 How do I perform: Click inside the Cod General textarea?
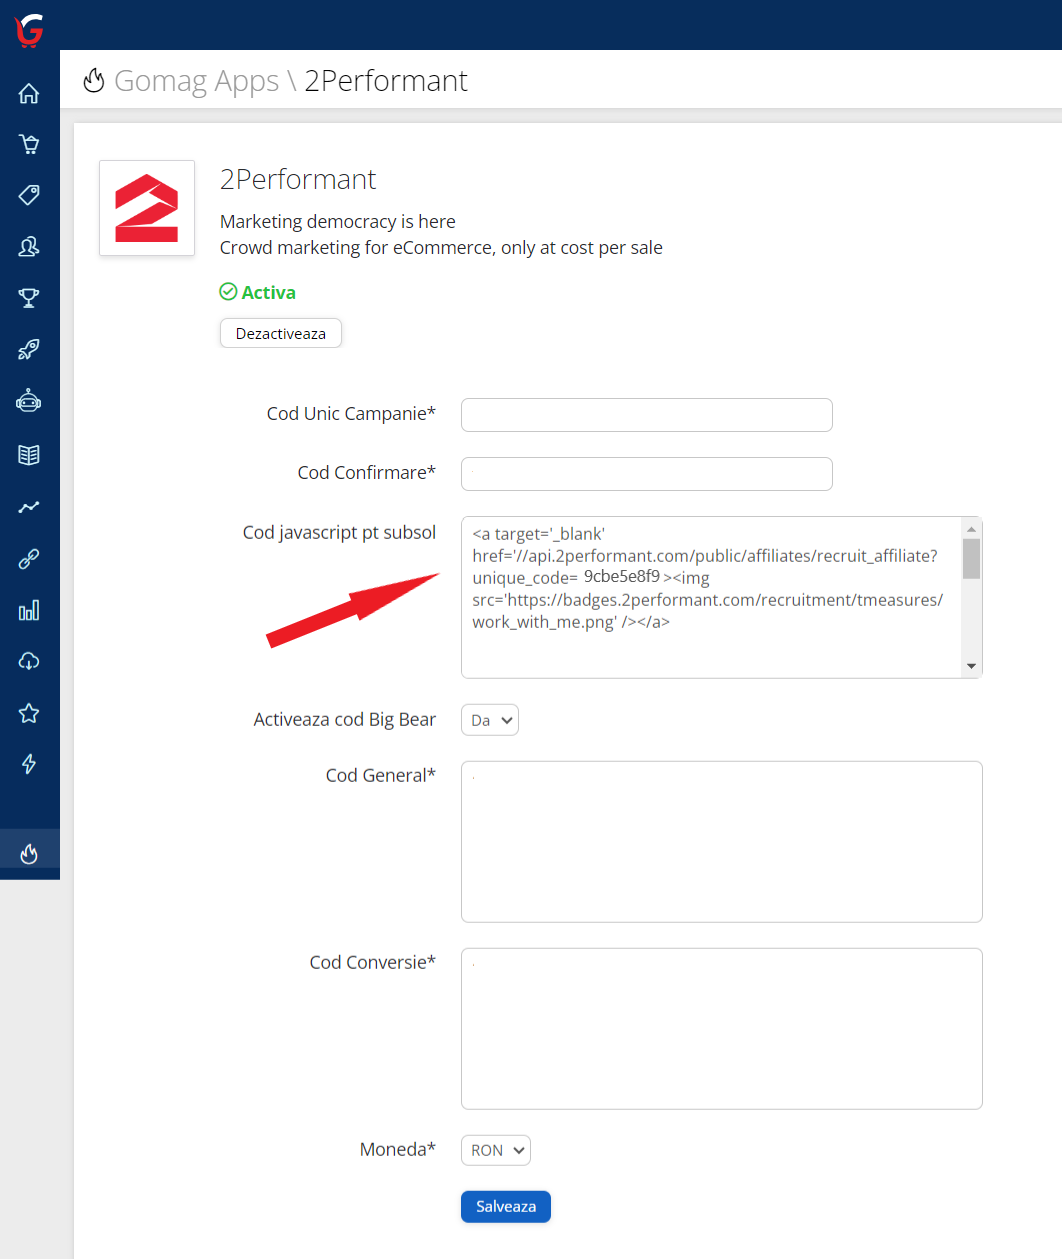(721, 841)
